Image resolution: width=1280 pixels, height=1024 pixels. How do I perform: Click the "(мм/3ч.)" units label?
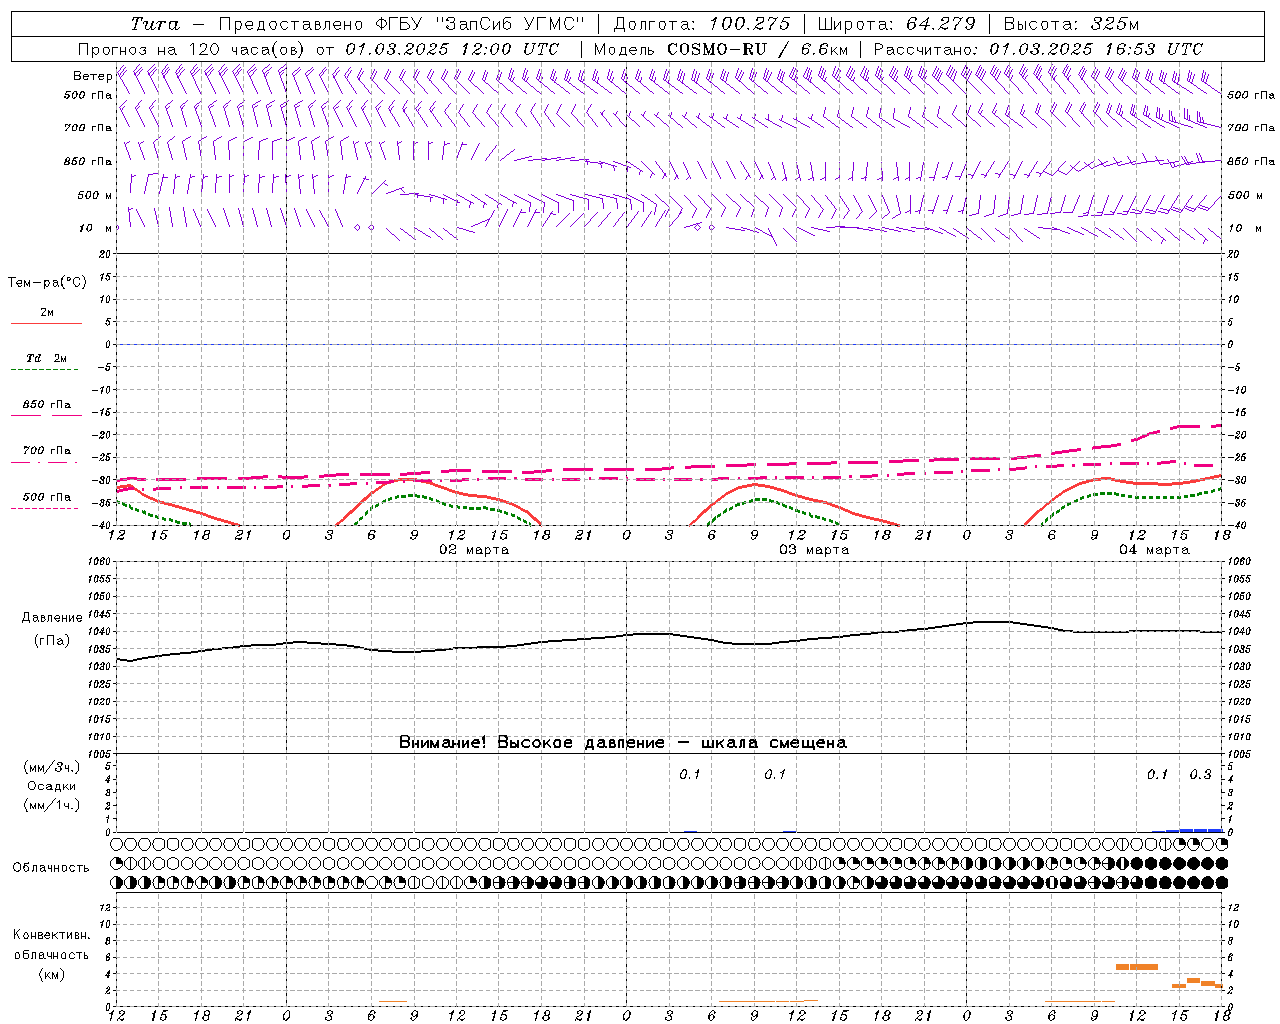(52, 767)
